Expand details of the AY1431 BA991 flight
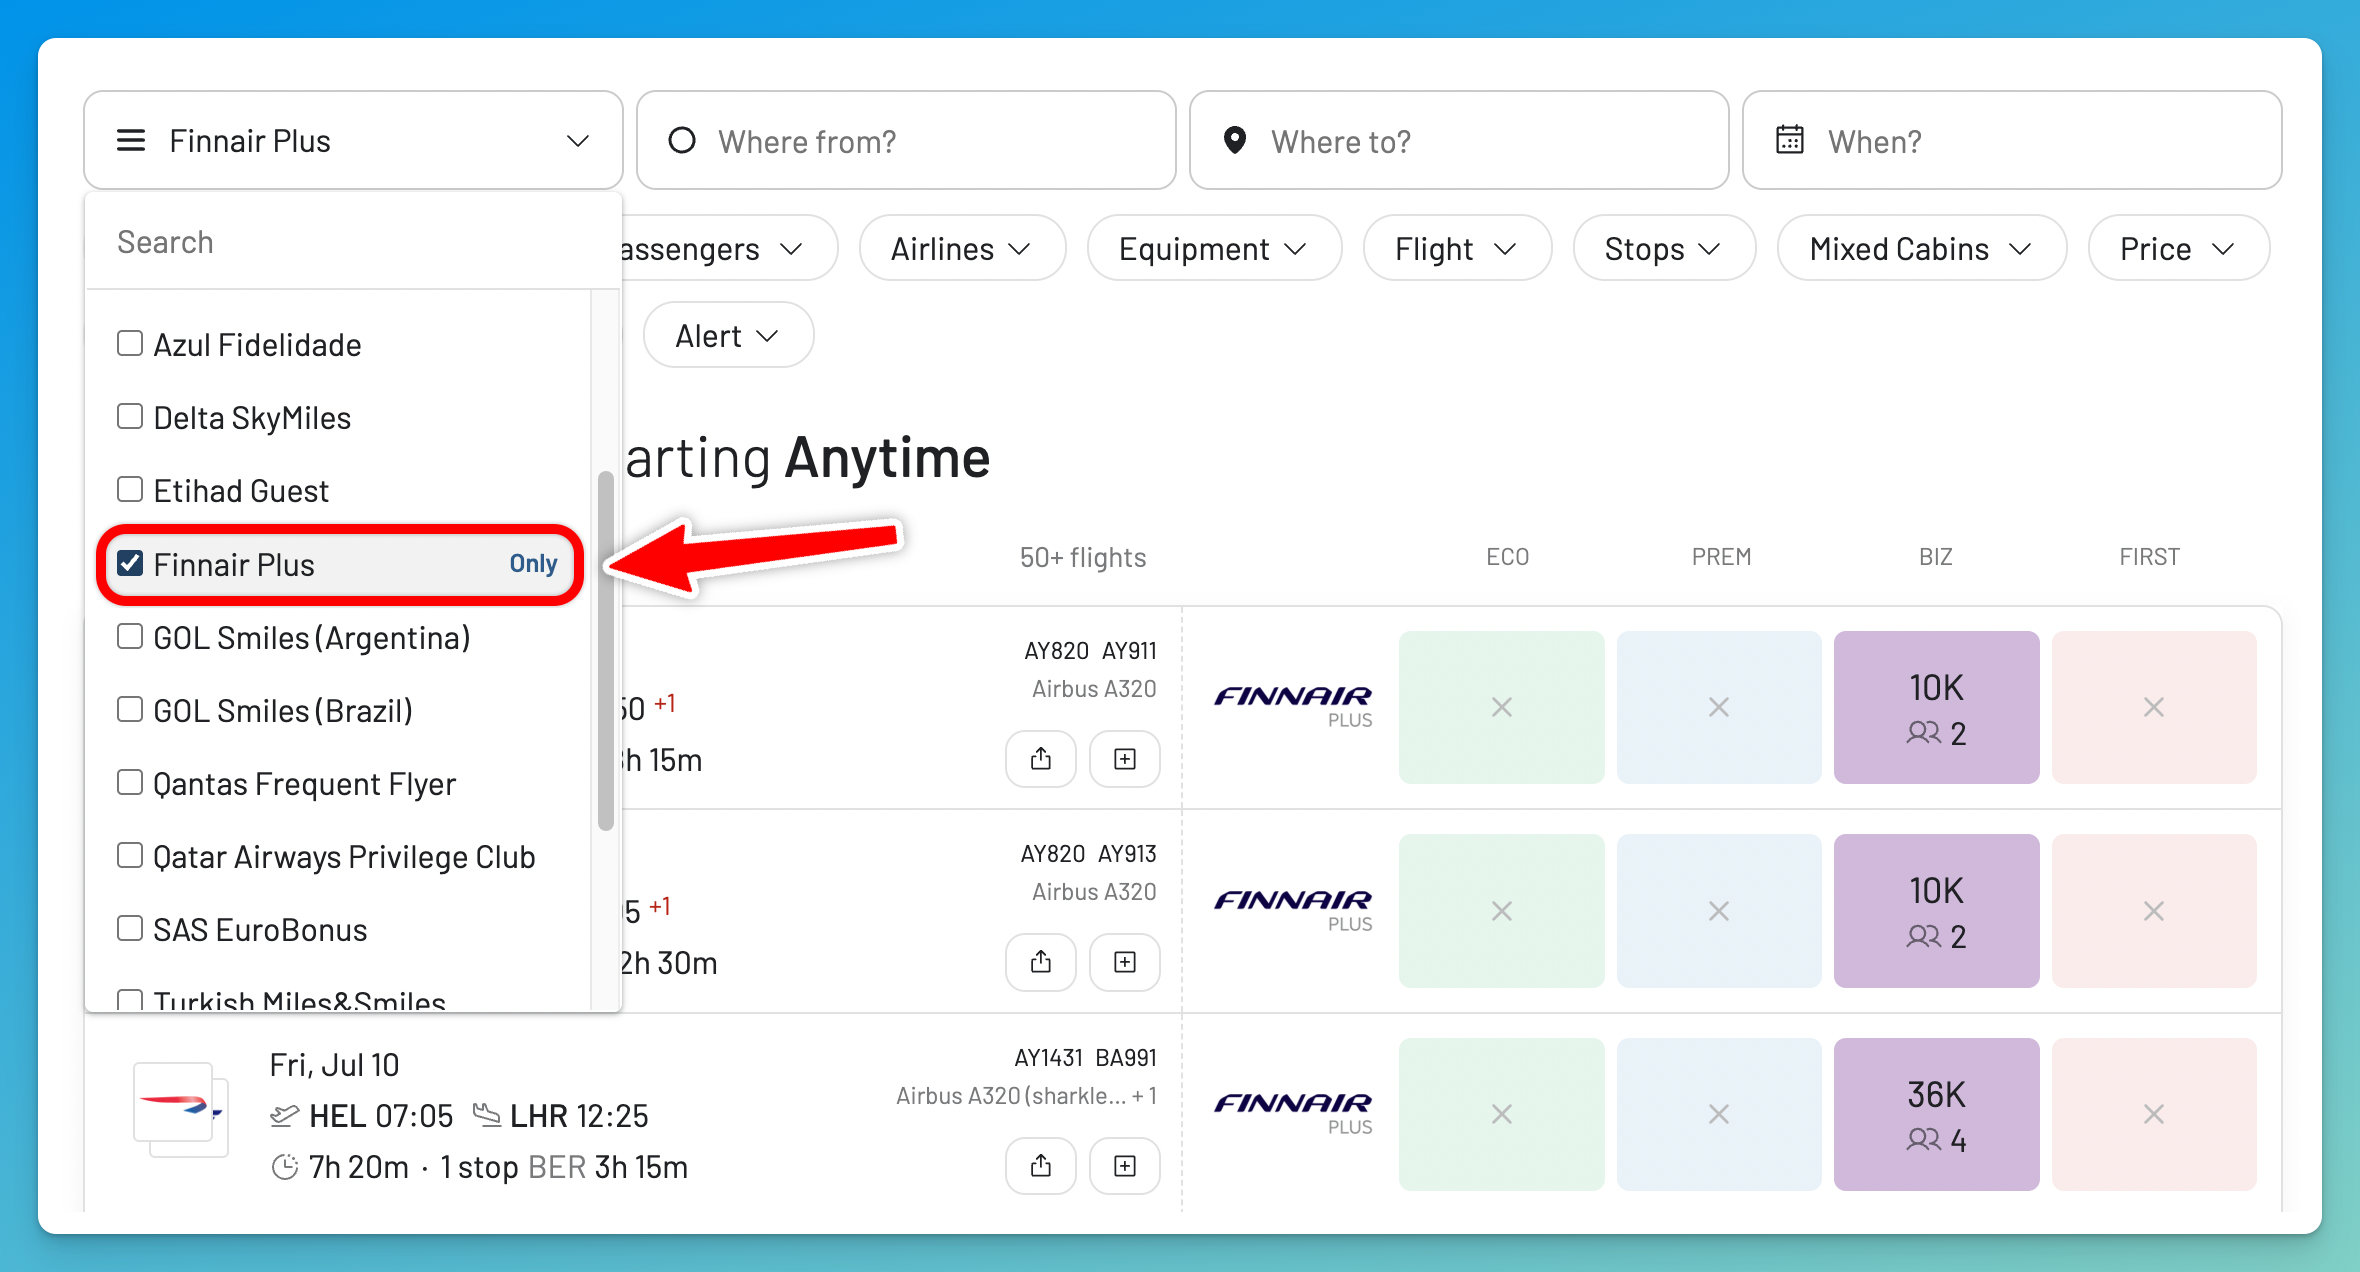Image resolution: width=2360 pixels, height=1272 pixels. (1125, 1166)
